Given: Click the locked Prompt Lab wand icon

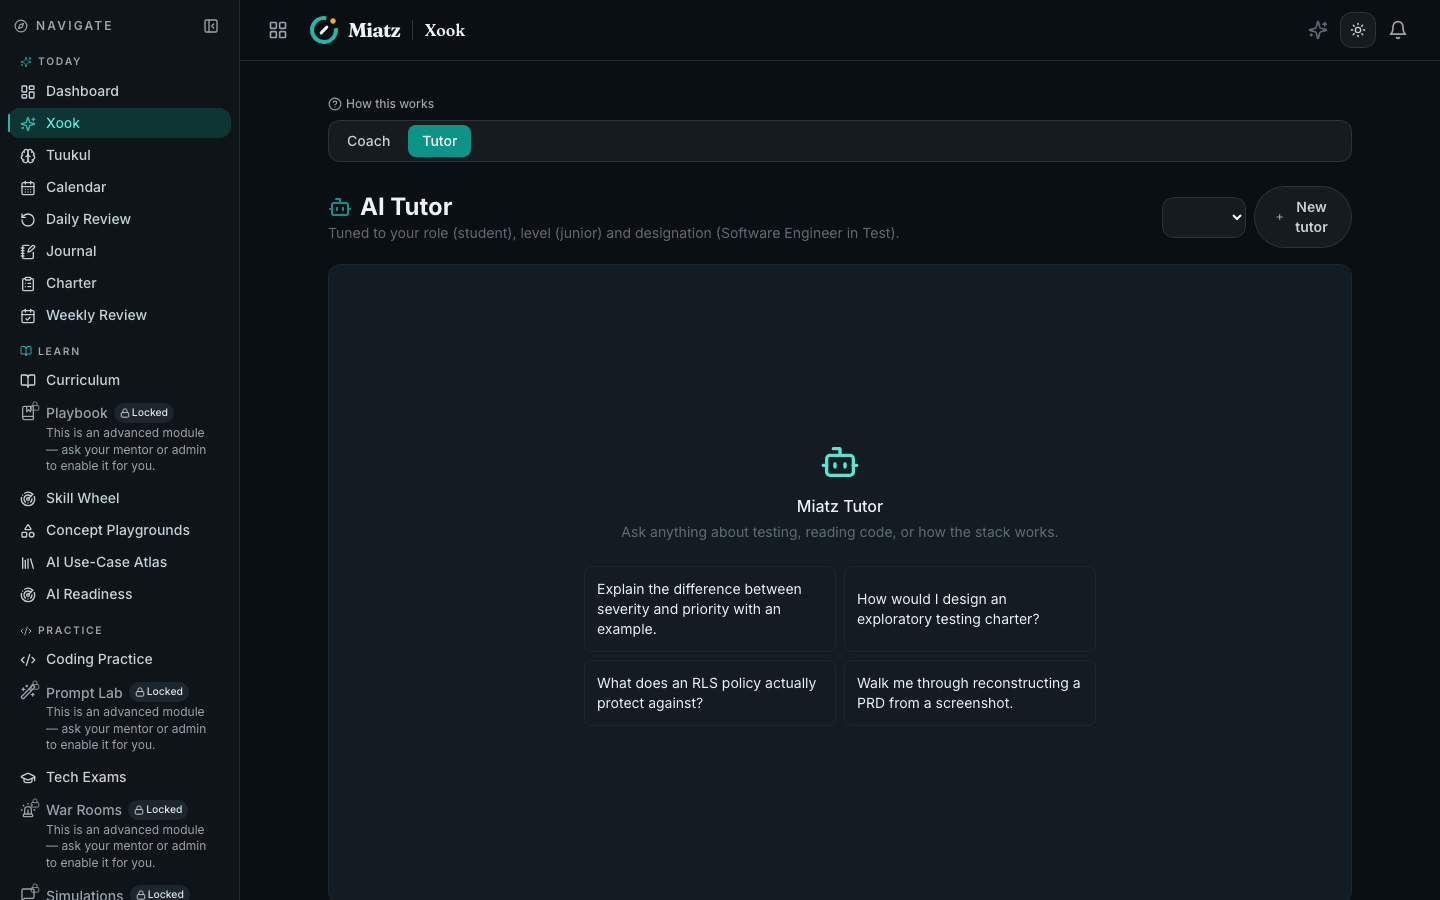Looking at the screenshot, I should pos(29,690).
